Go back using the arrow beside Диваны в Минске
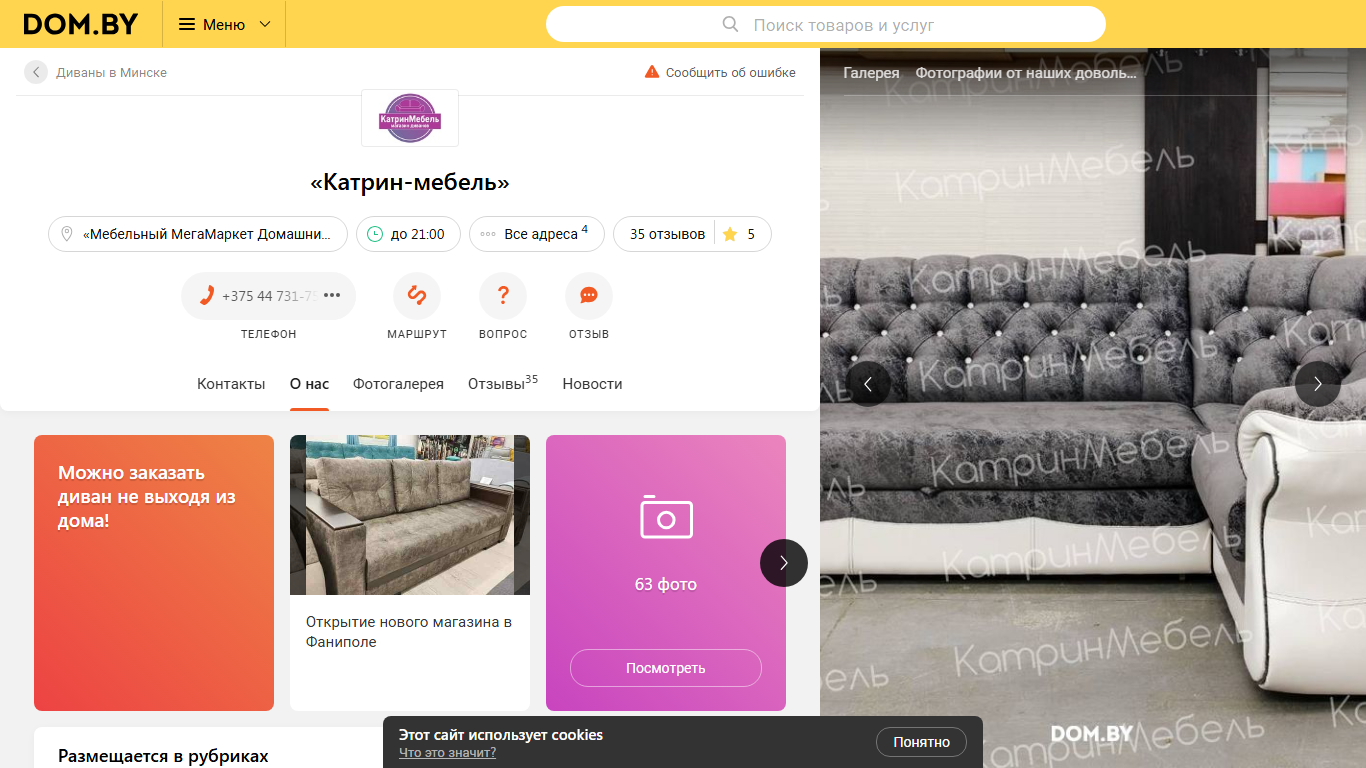Viewport: 1366px width, 768px height. coord(36,72)
